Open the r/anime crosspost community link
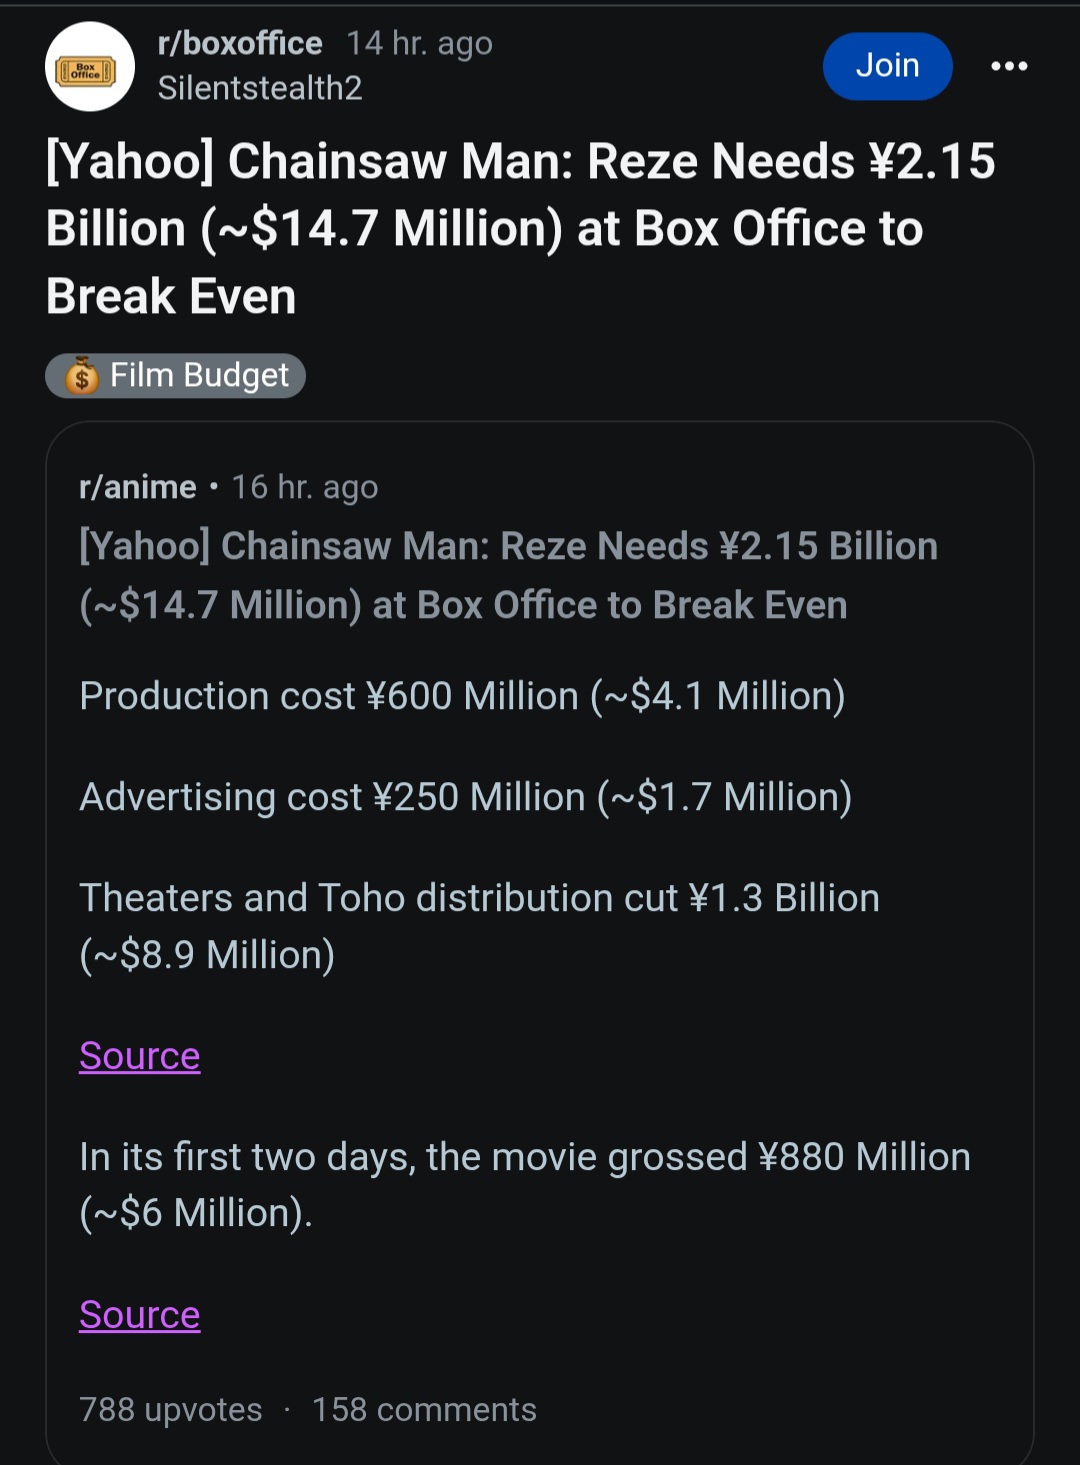 coord(138,487)
